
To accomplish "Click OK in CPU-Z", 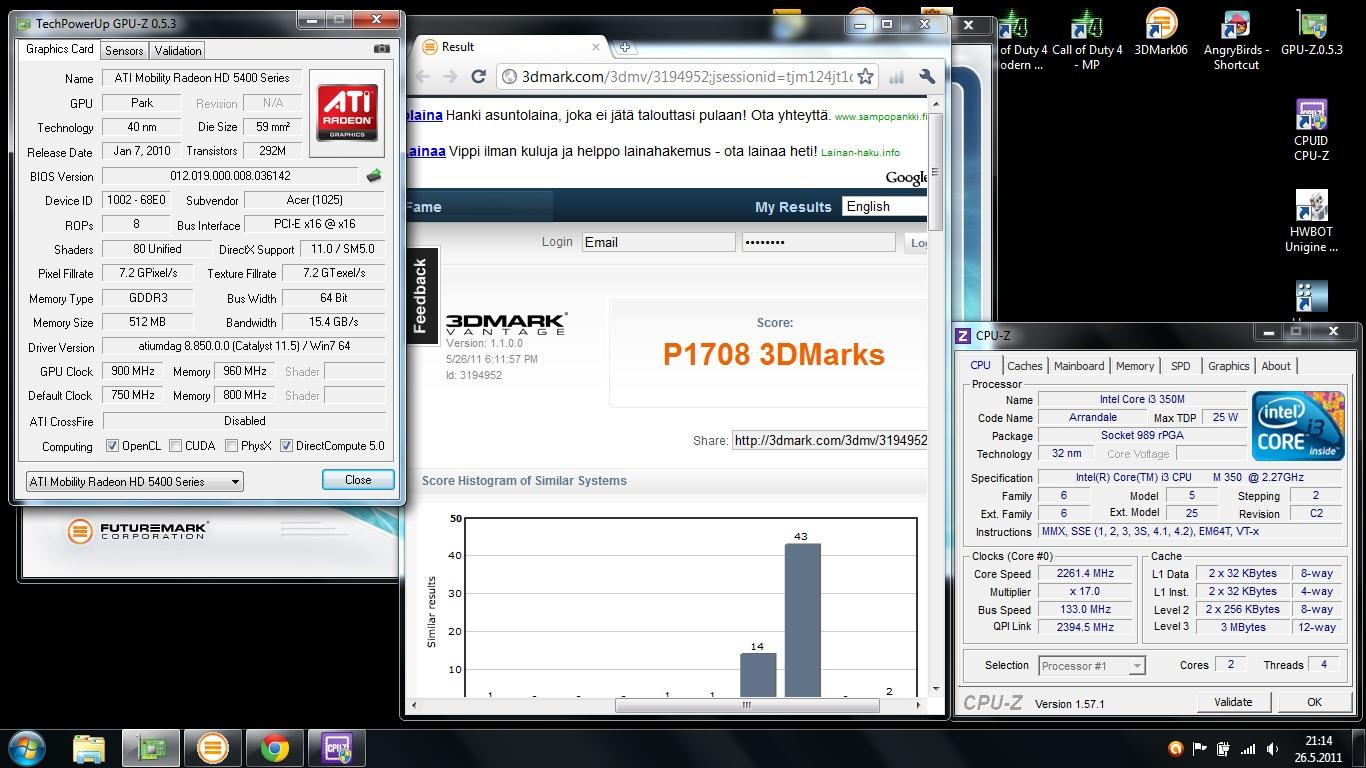I will click(1314, 702).
